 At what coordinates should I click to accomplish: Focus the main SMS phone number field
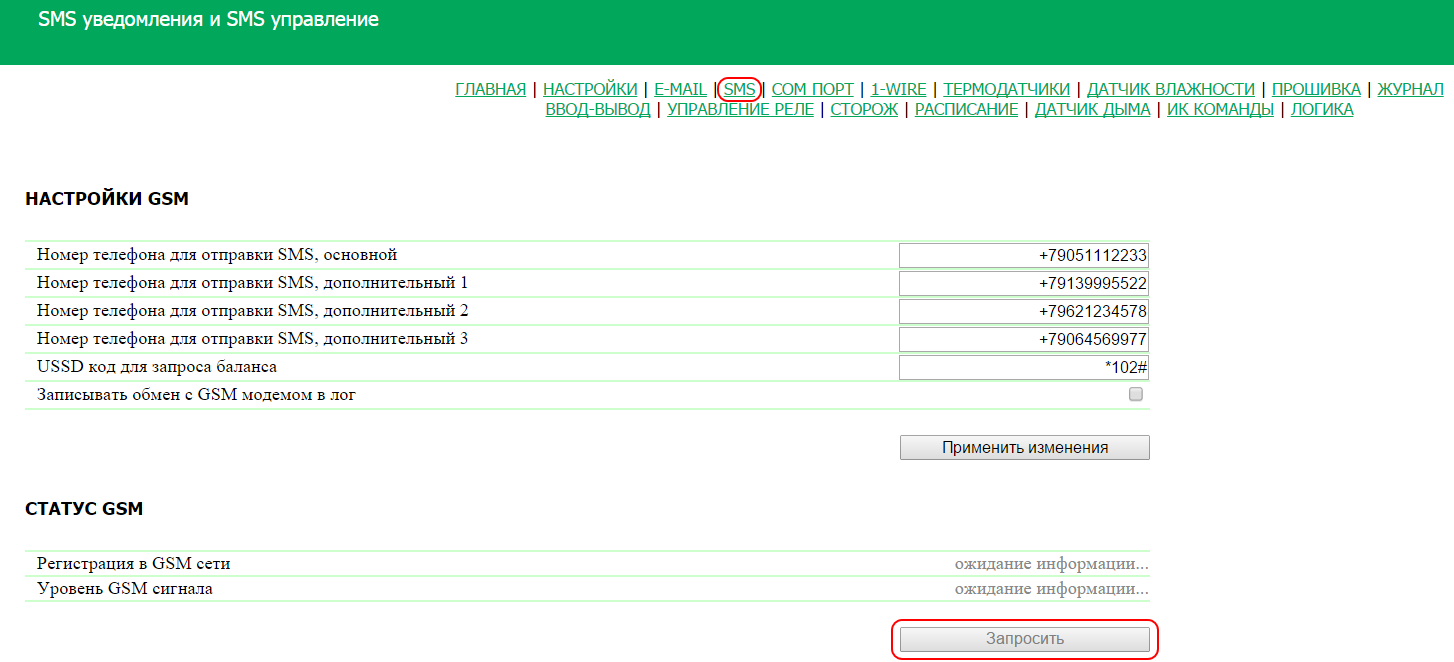tap(1024, 256)
